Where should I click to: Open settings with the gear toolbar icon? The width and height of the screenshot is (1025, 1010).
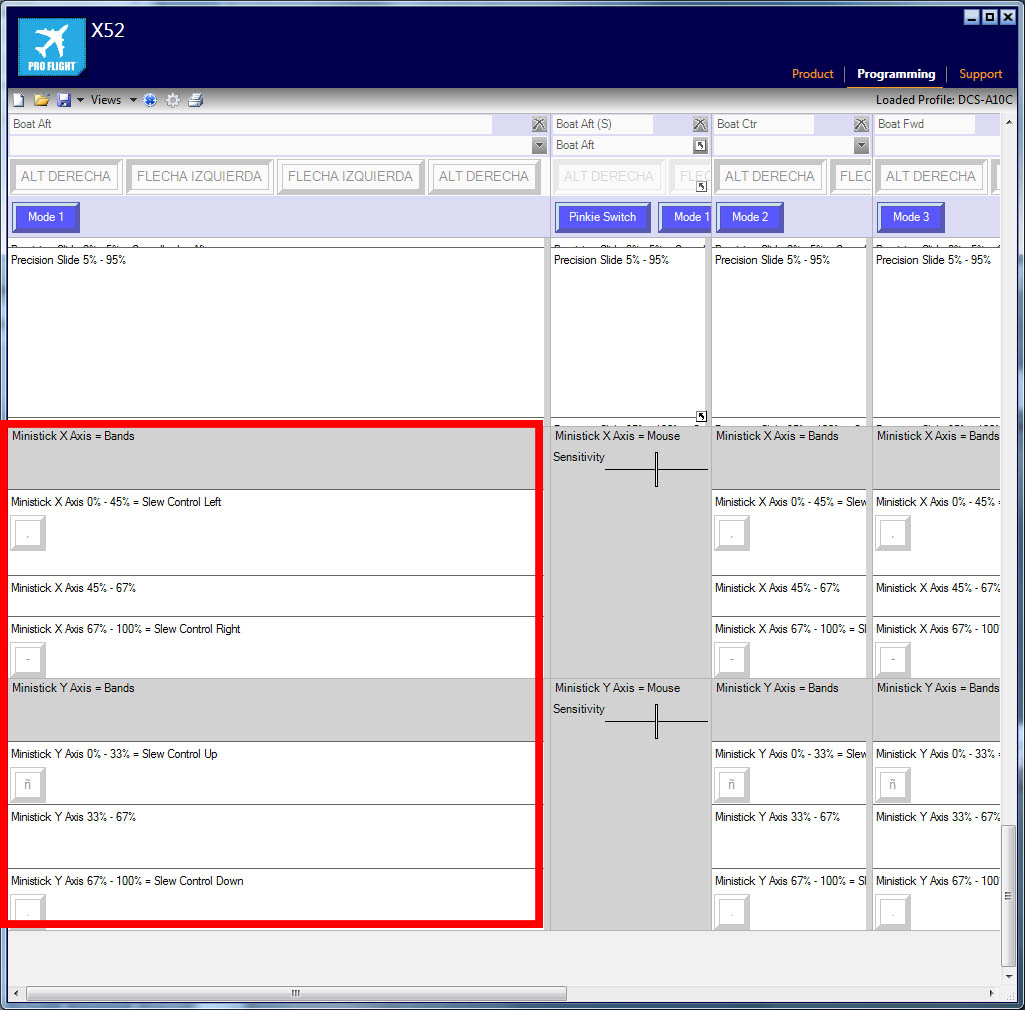(x=173, y=100)
